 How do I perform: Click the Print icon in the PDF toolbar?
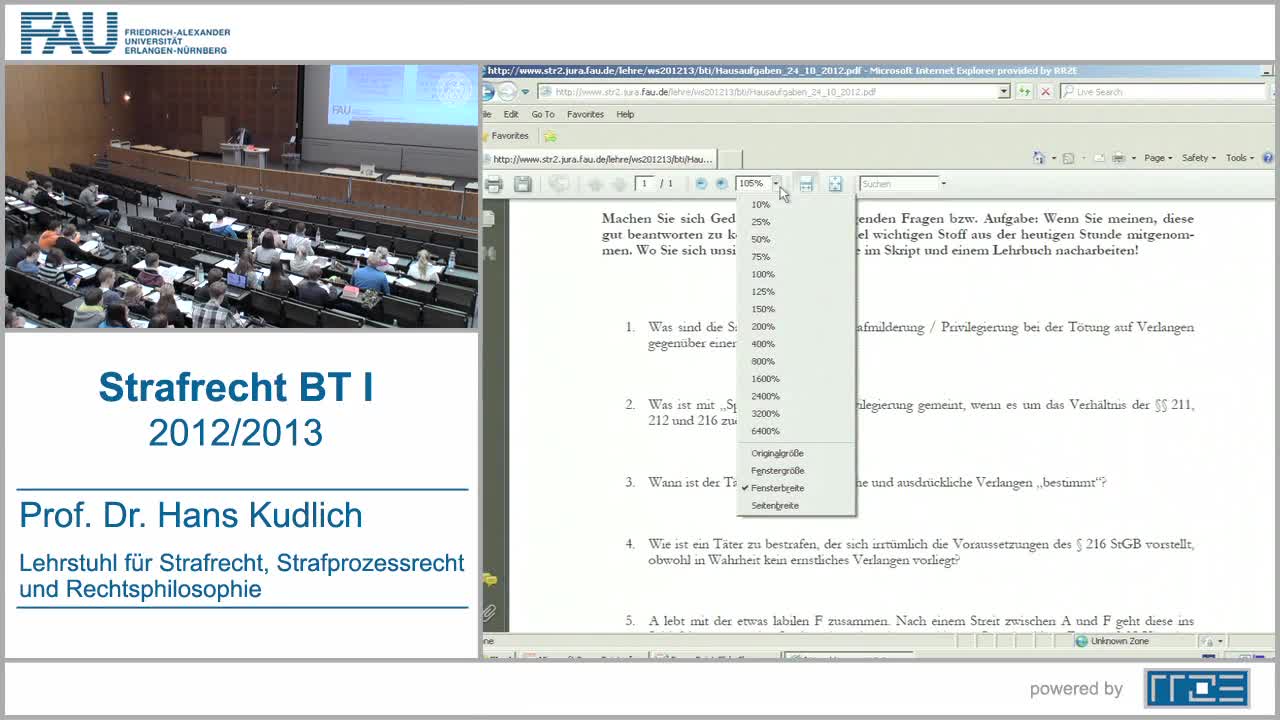pyautogui.click(x=494, y=183)
